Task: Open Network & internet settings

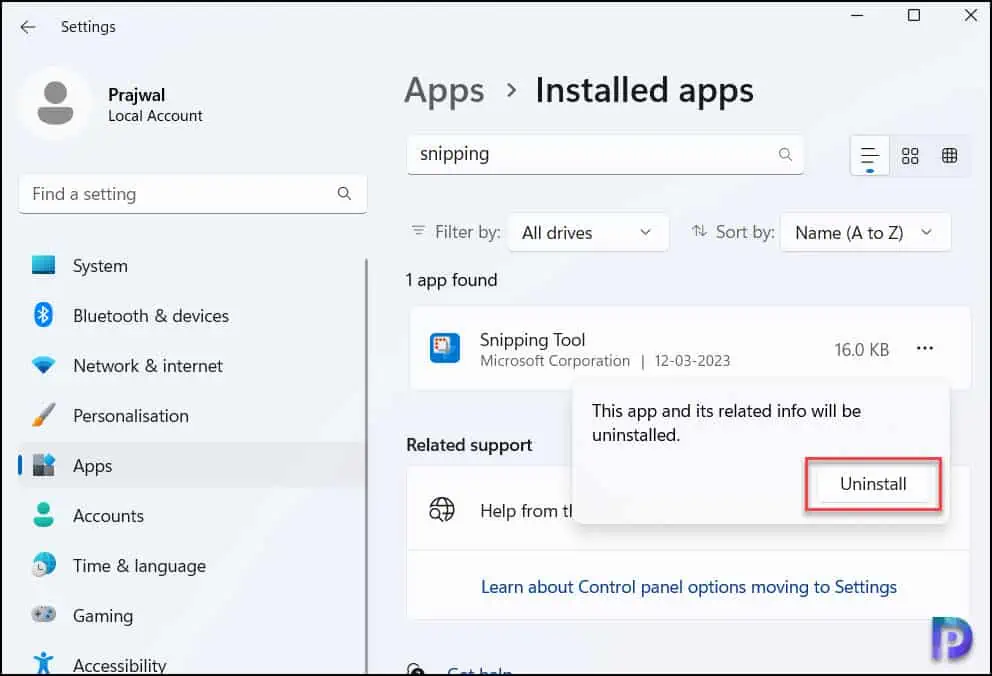Action: (x=192, y=366)
